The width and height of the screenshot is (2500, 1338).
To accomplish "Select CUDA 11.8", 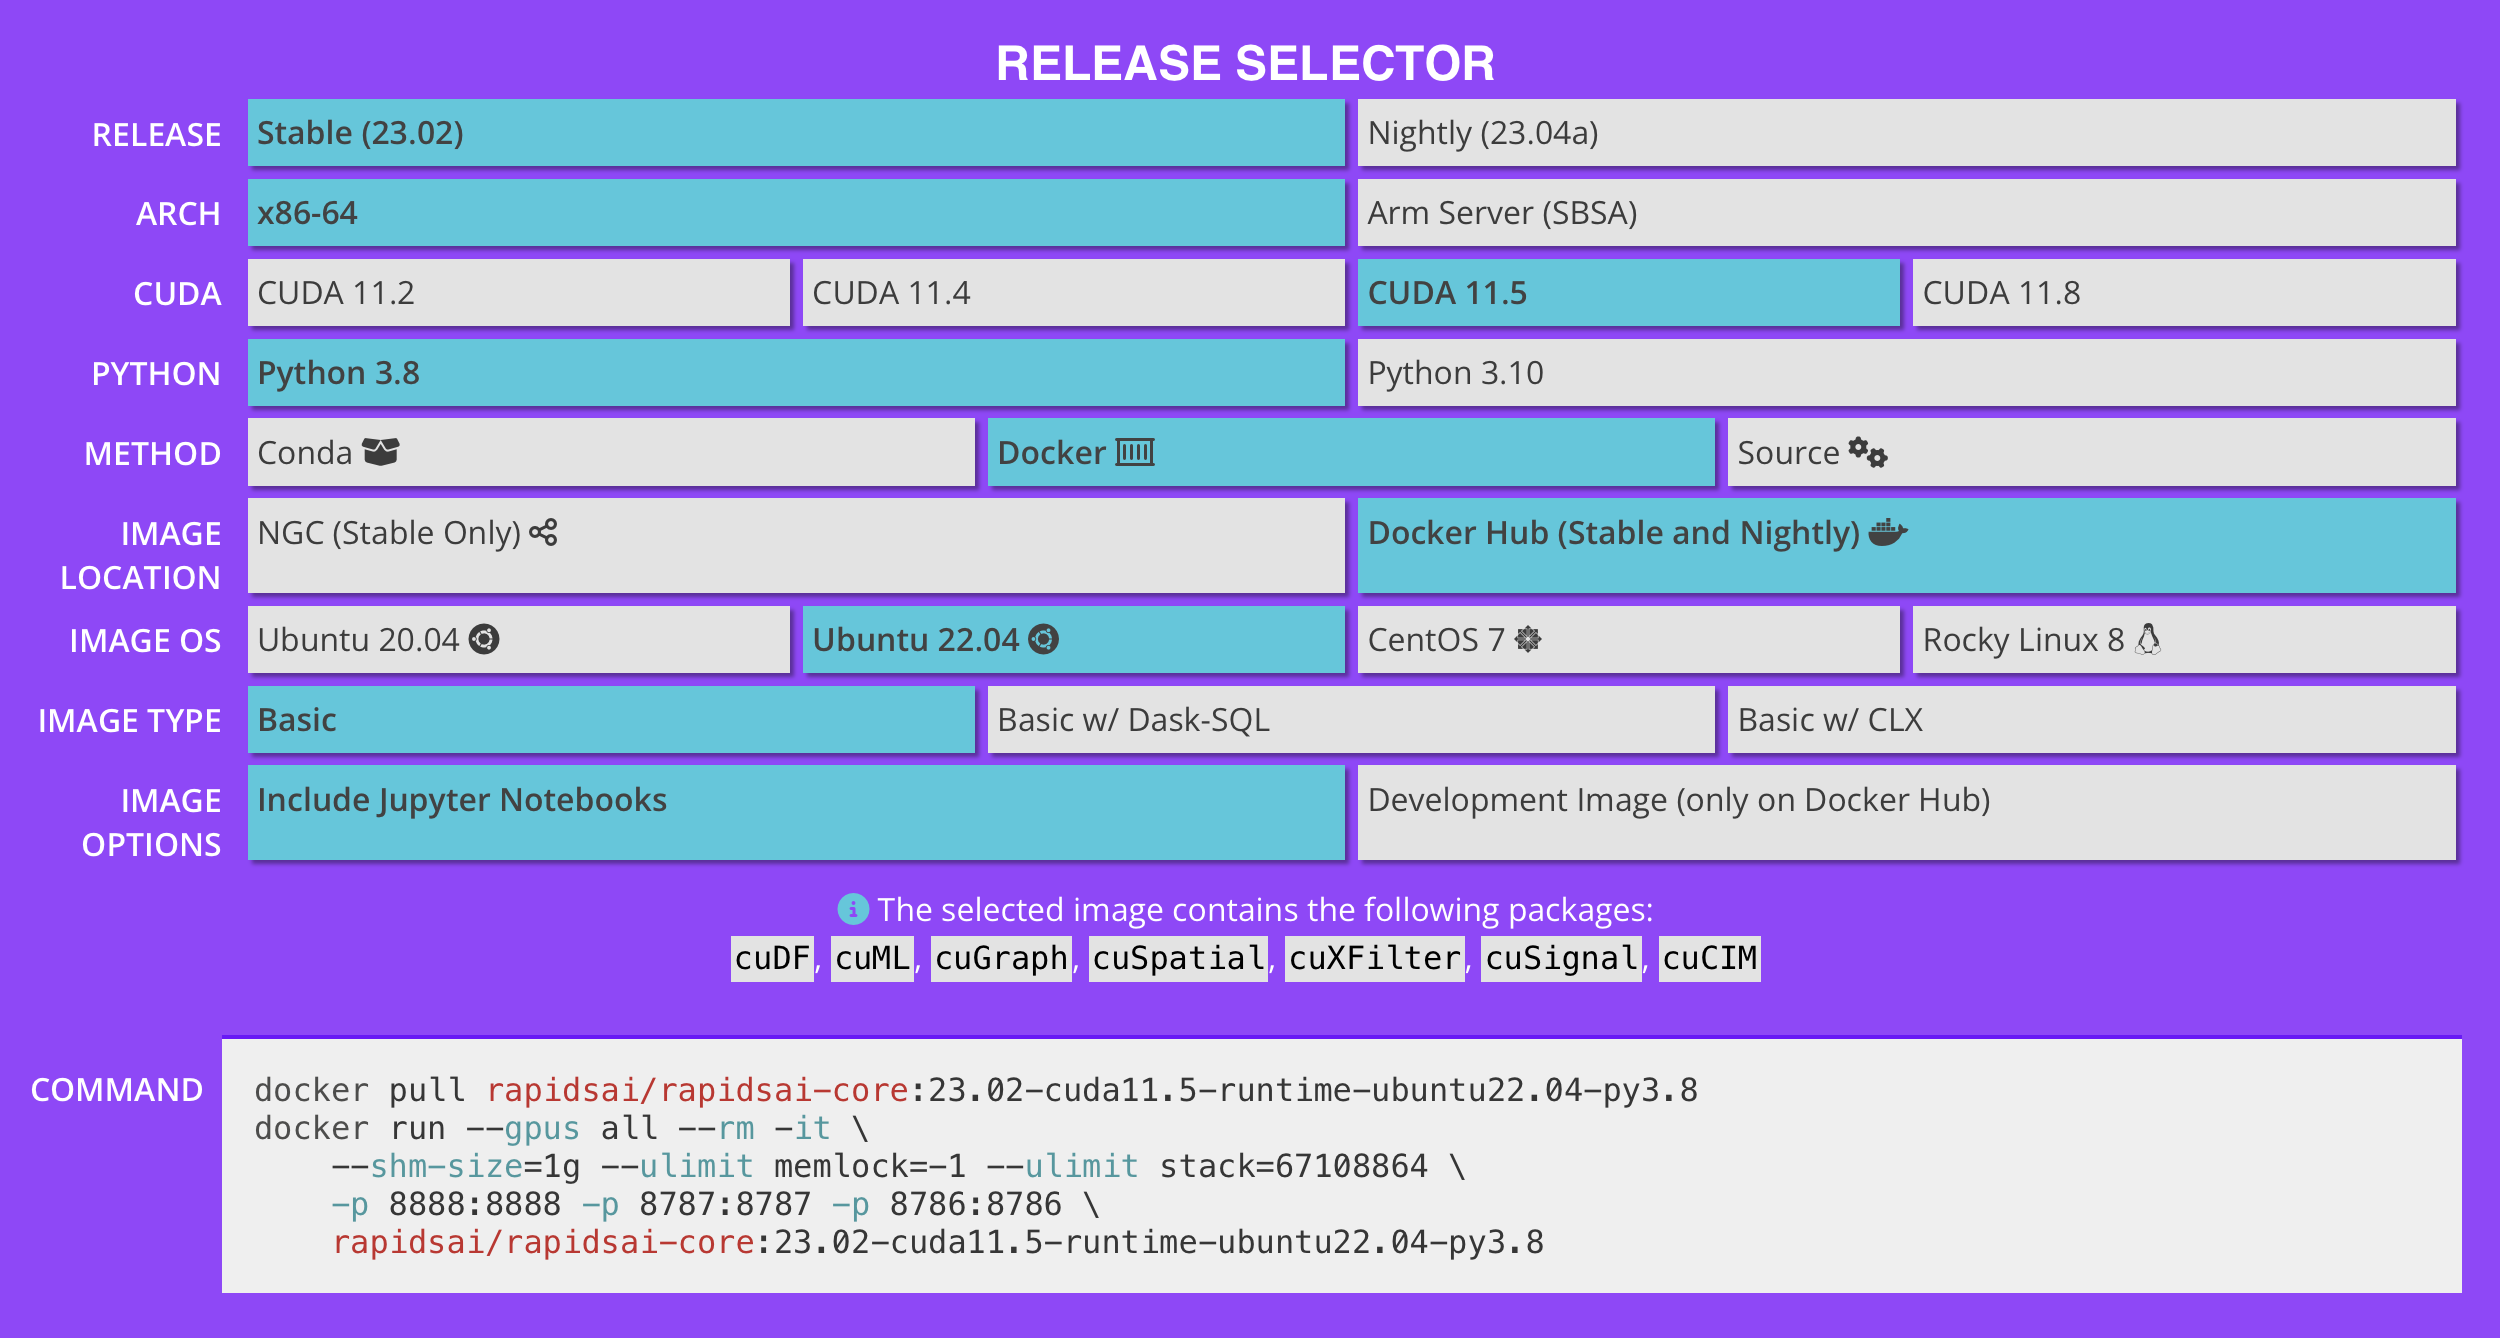I will [2183, 293].
